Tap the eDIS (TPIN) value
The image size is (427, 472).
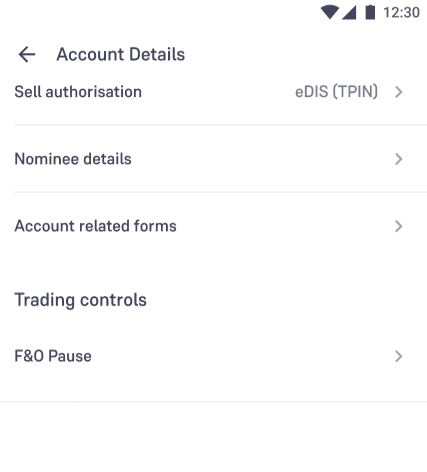pyautogui.click(x=336, y=92)
